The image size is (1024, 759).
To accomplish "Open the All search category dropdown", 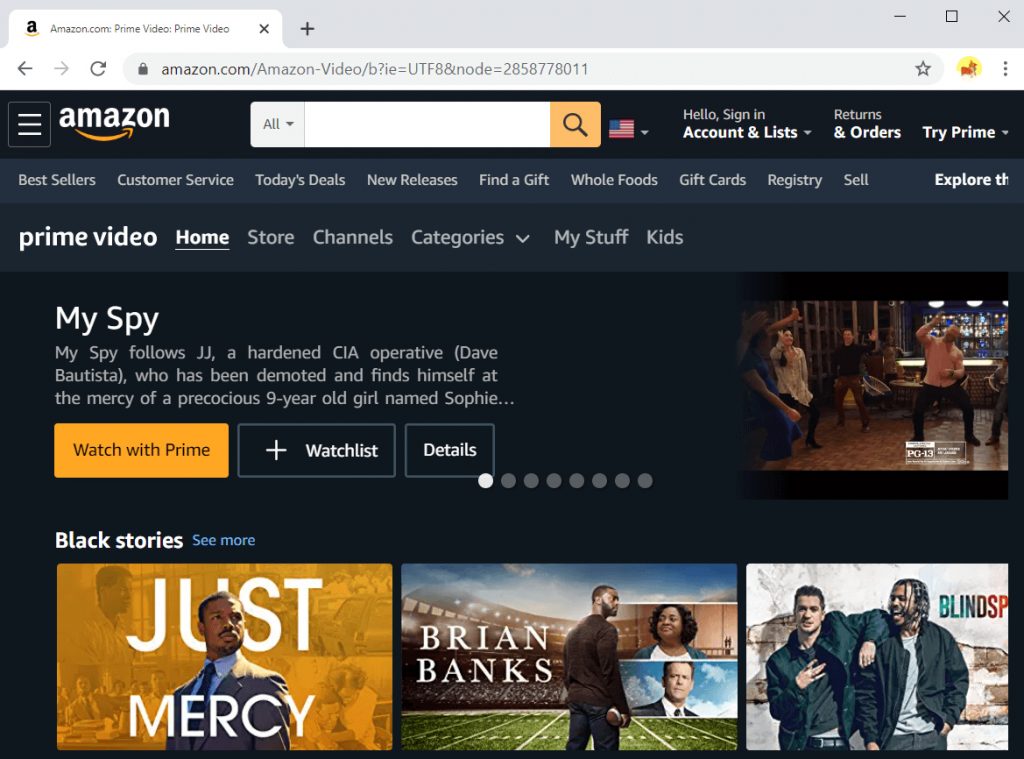I will [278, 124].
